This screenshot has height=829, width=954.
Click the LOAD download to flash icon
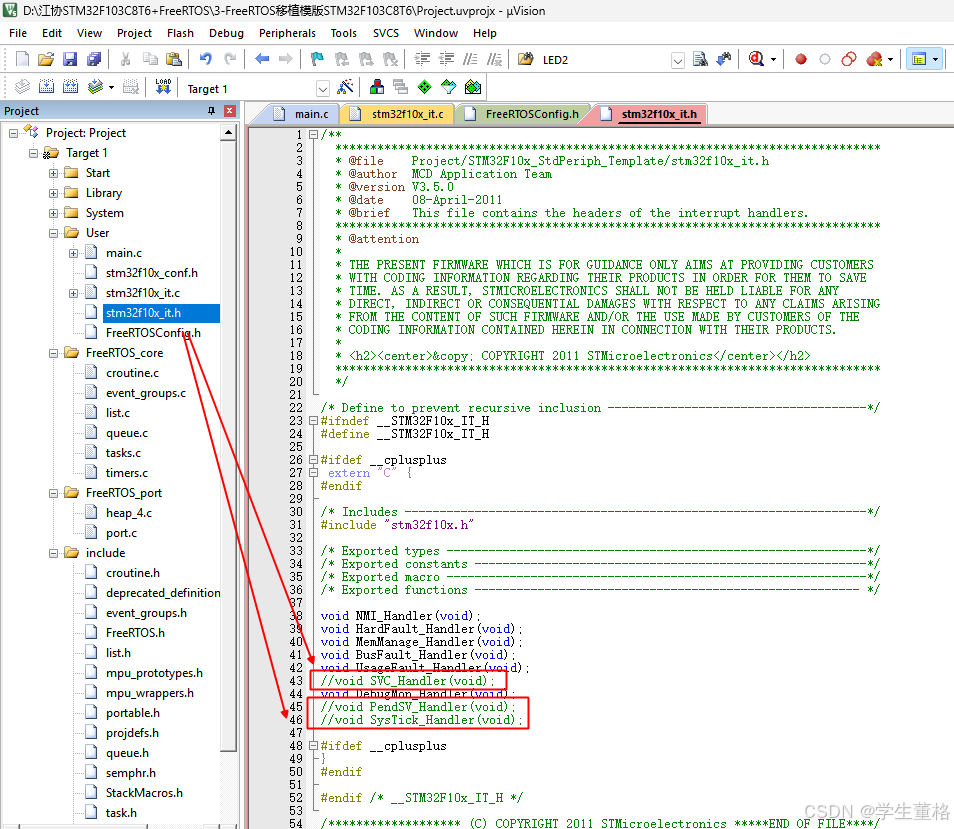point(163,87)
